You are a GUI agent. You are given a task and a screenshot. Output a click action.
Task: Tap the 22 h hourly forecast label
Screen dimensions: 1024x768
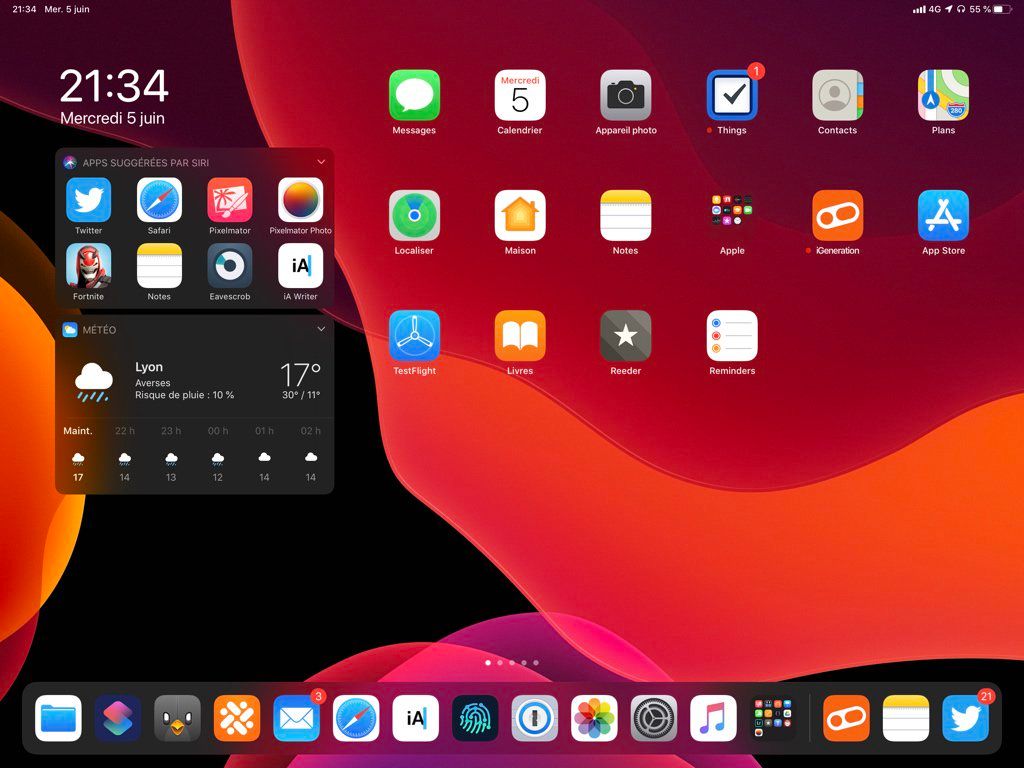click(x=125, y=431)
